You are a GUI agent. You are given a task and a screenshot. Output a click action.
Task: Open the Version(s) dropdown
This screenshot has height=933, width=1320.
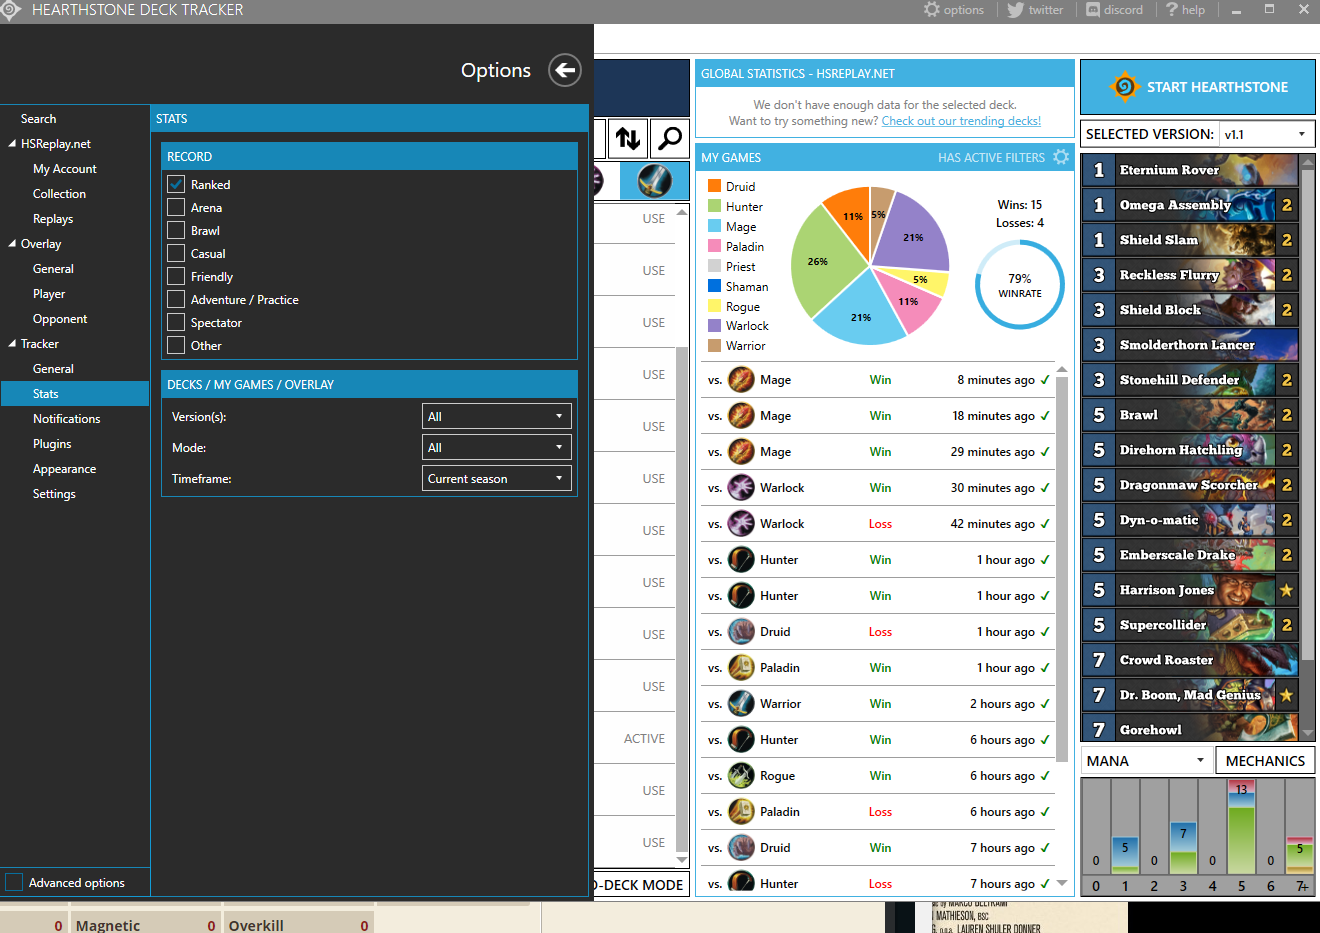497,416
